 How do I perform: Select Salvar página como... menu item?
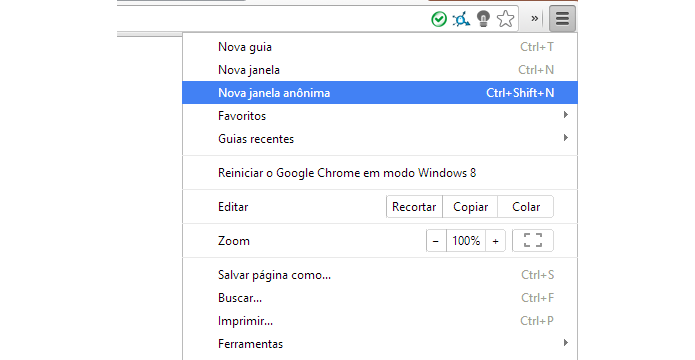(380, 275)
